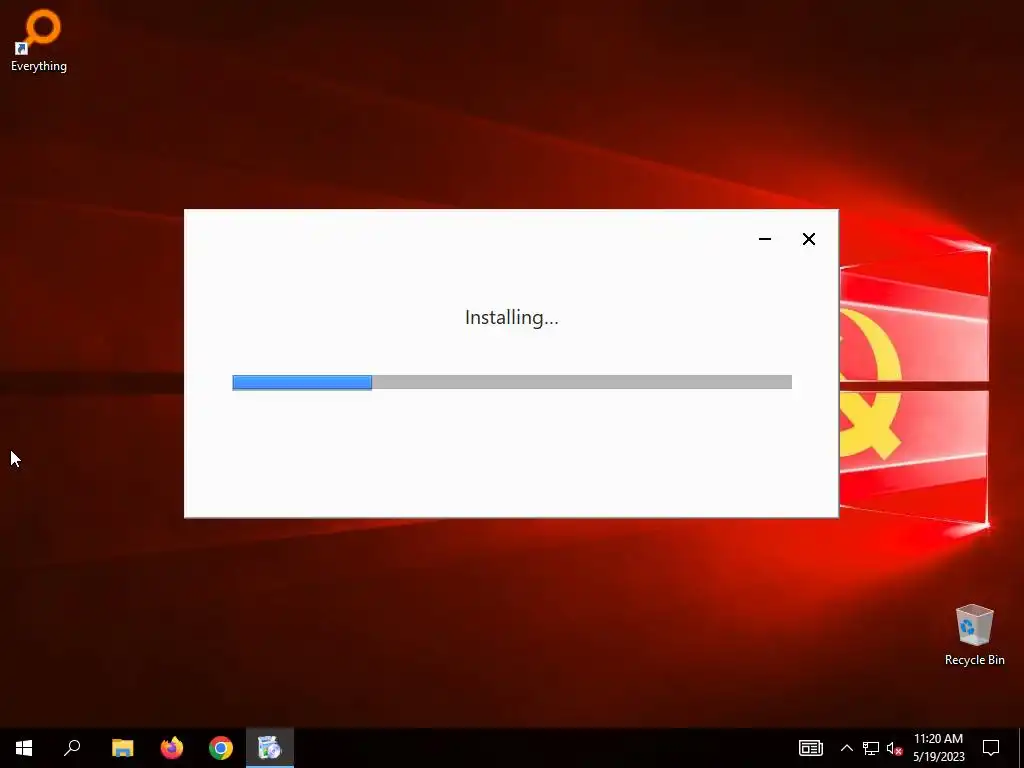
Task: Launch Google Chrome from the taskbar
Action: [221, 748]
